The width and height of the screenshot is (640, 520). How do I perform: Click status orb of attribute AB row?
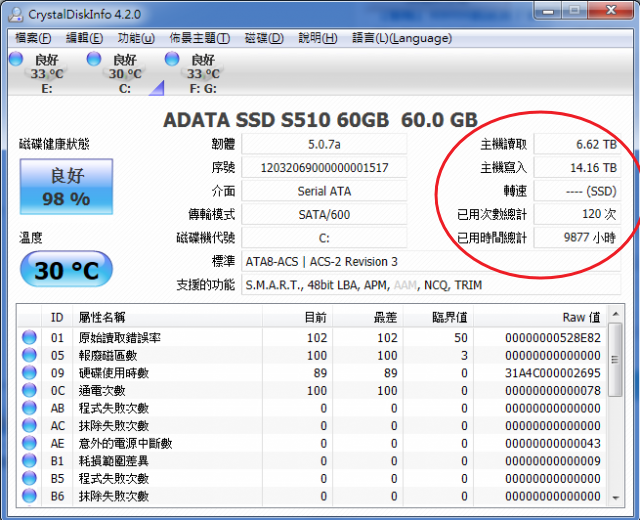pyautogui.click(x=29, y=407)
